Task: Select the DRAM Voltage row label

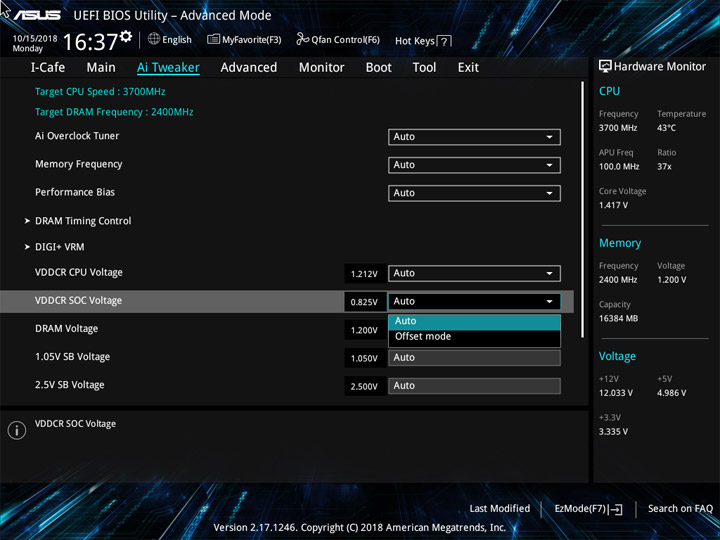Action: point(67,329)
